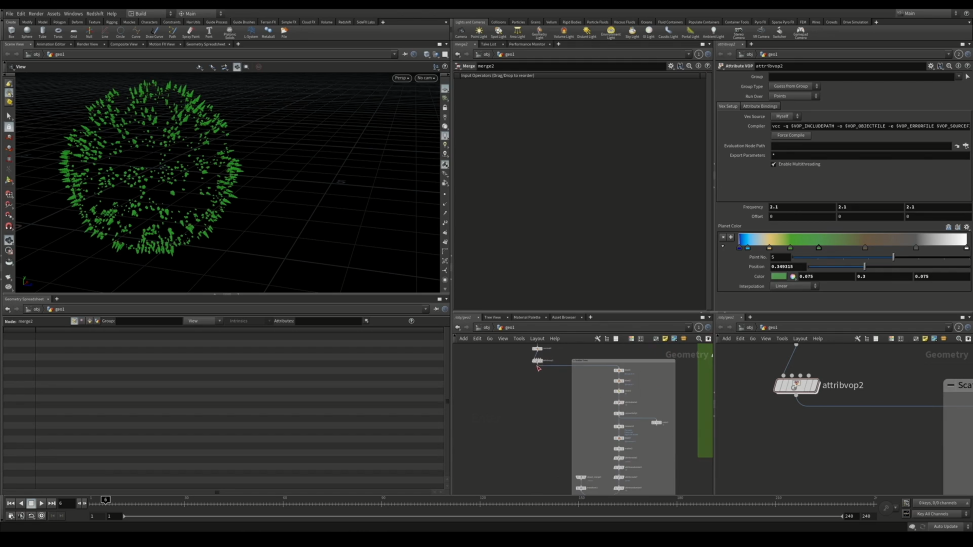Add a Sky Light from the shelf
The height and width of the screenshot is (547, 973).
(x=632, y=32)
